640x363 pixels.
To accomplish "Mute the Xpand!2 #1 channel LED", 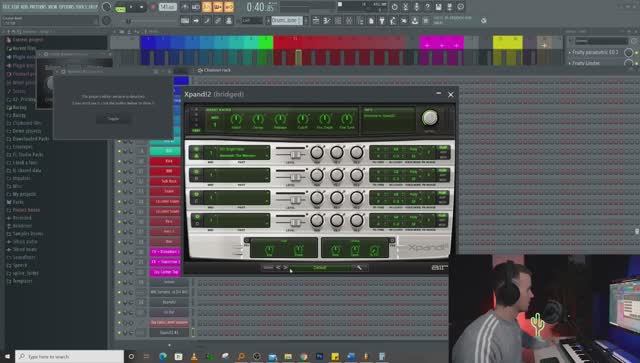I will pos(119,332).
